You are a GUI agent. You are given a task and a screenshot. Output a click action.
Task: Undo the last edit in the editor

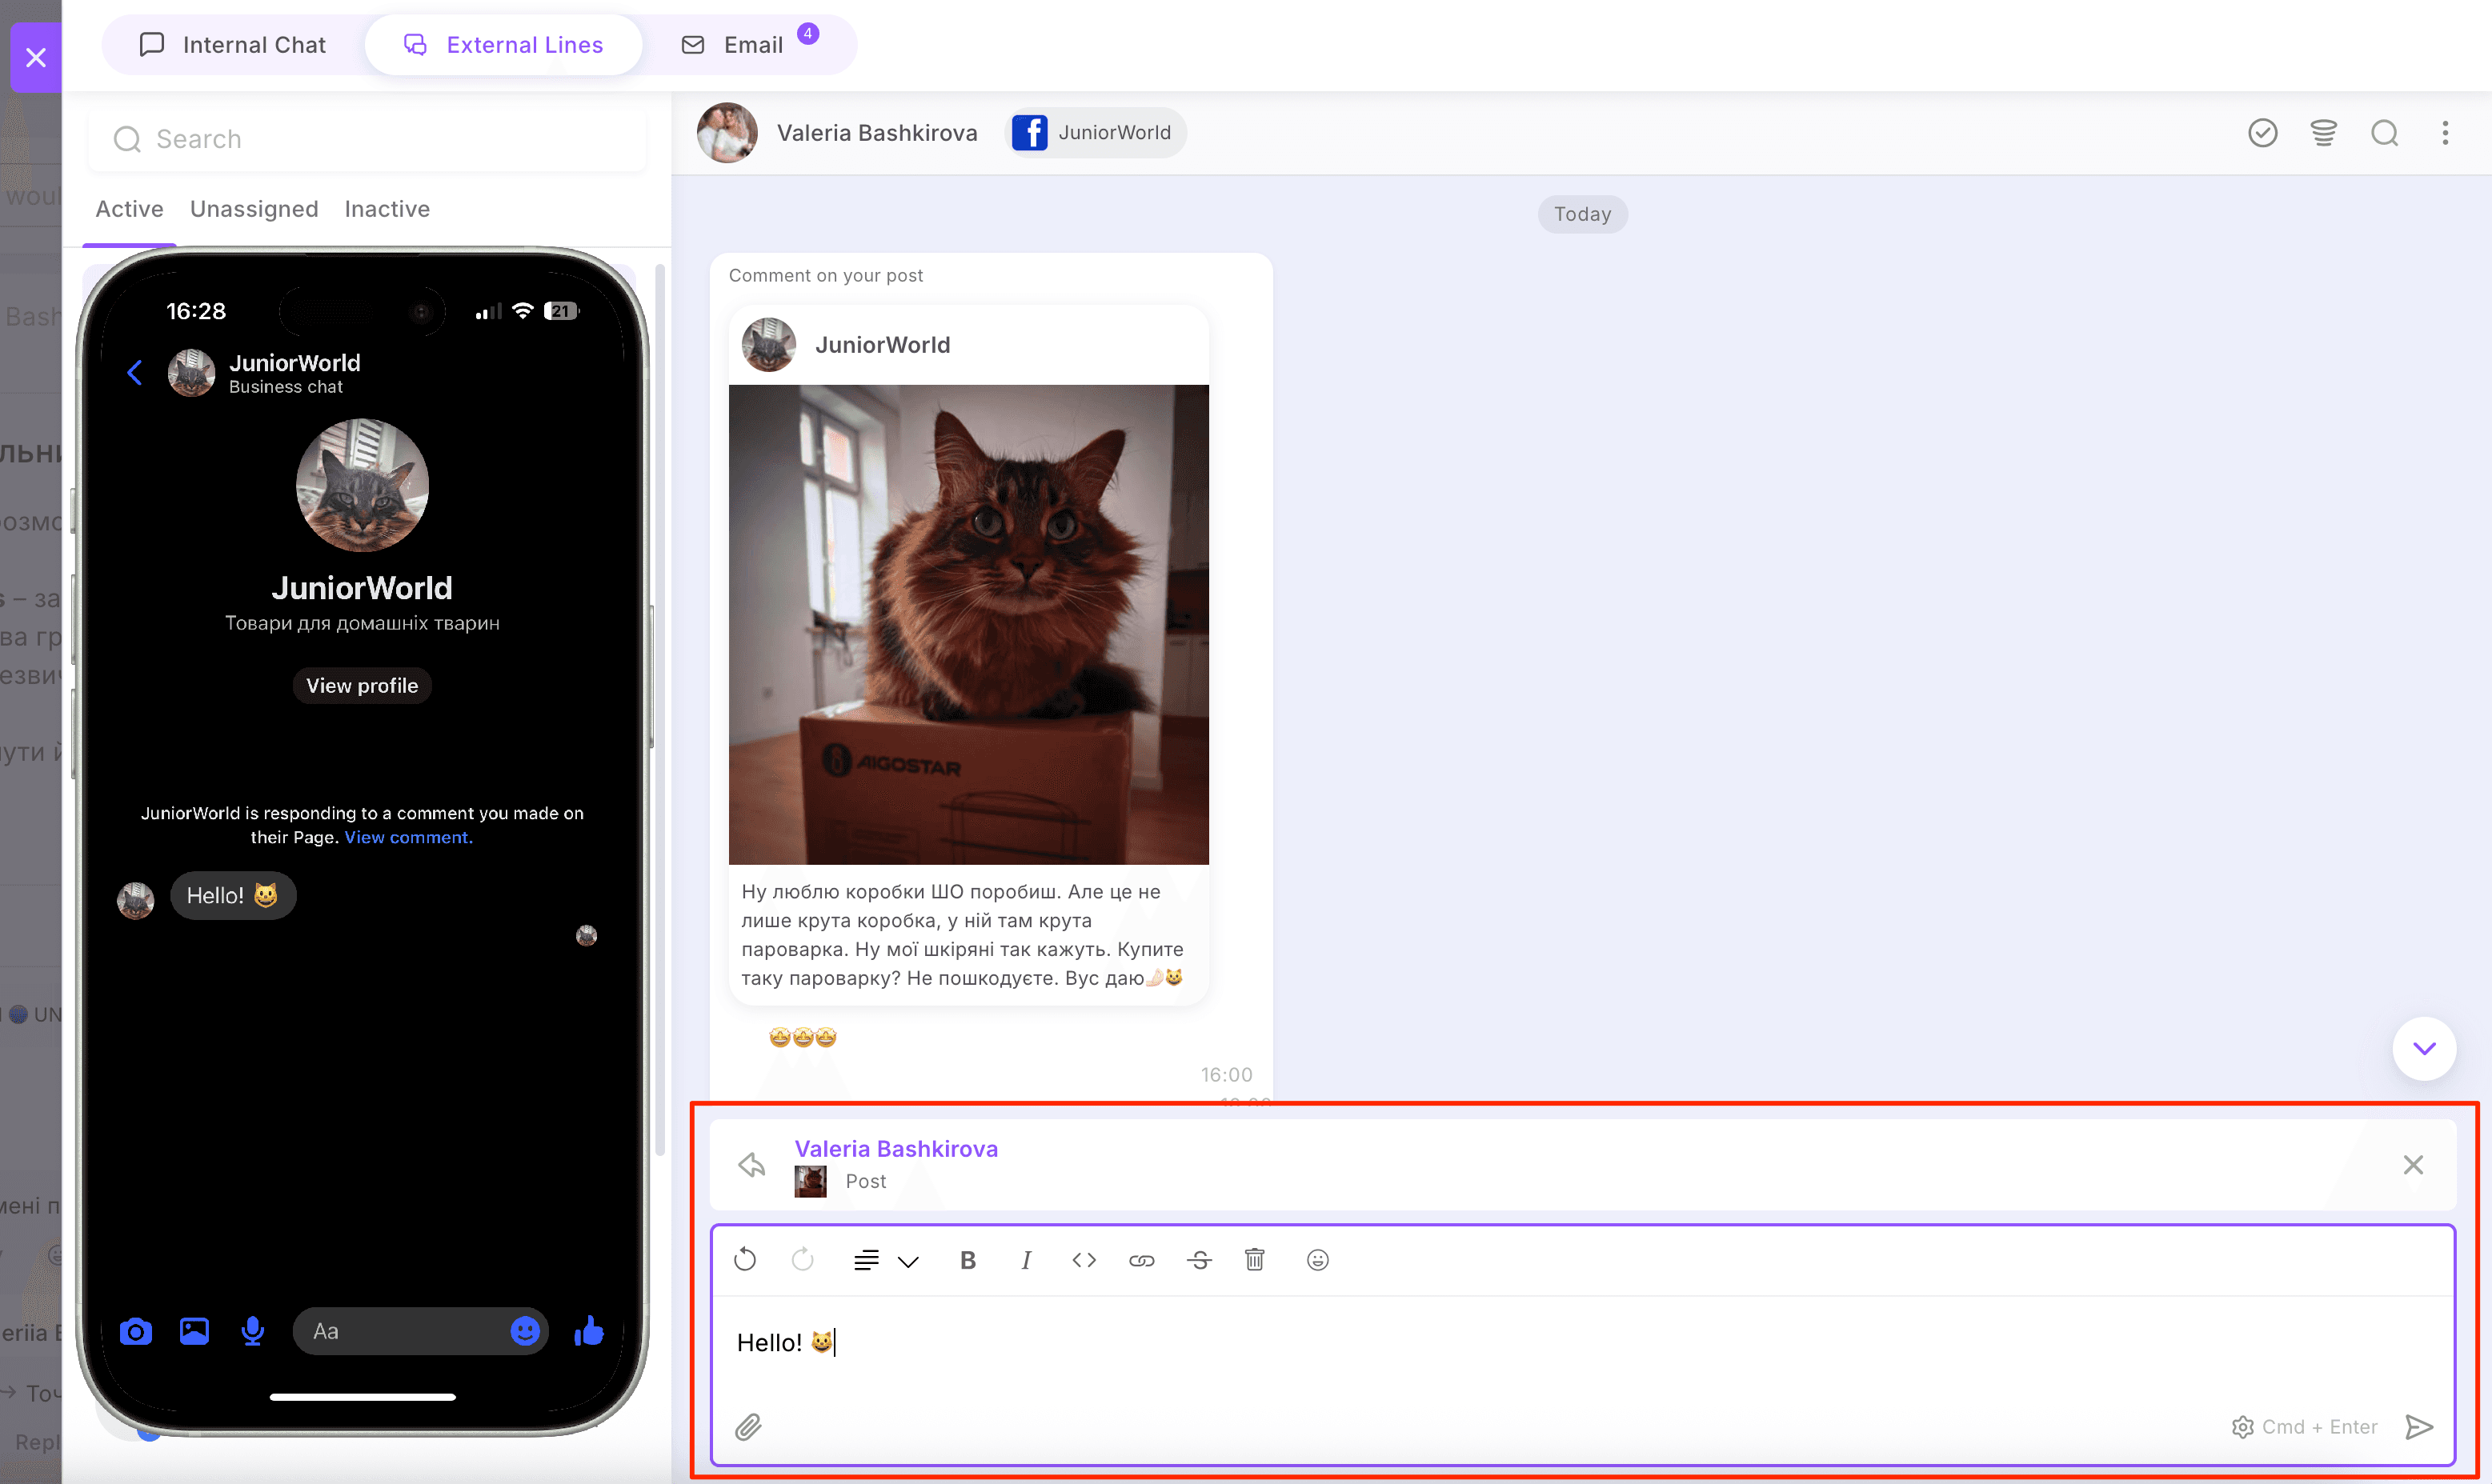pos(745,1260)
